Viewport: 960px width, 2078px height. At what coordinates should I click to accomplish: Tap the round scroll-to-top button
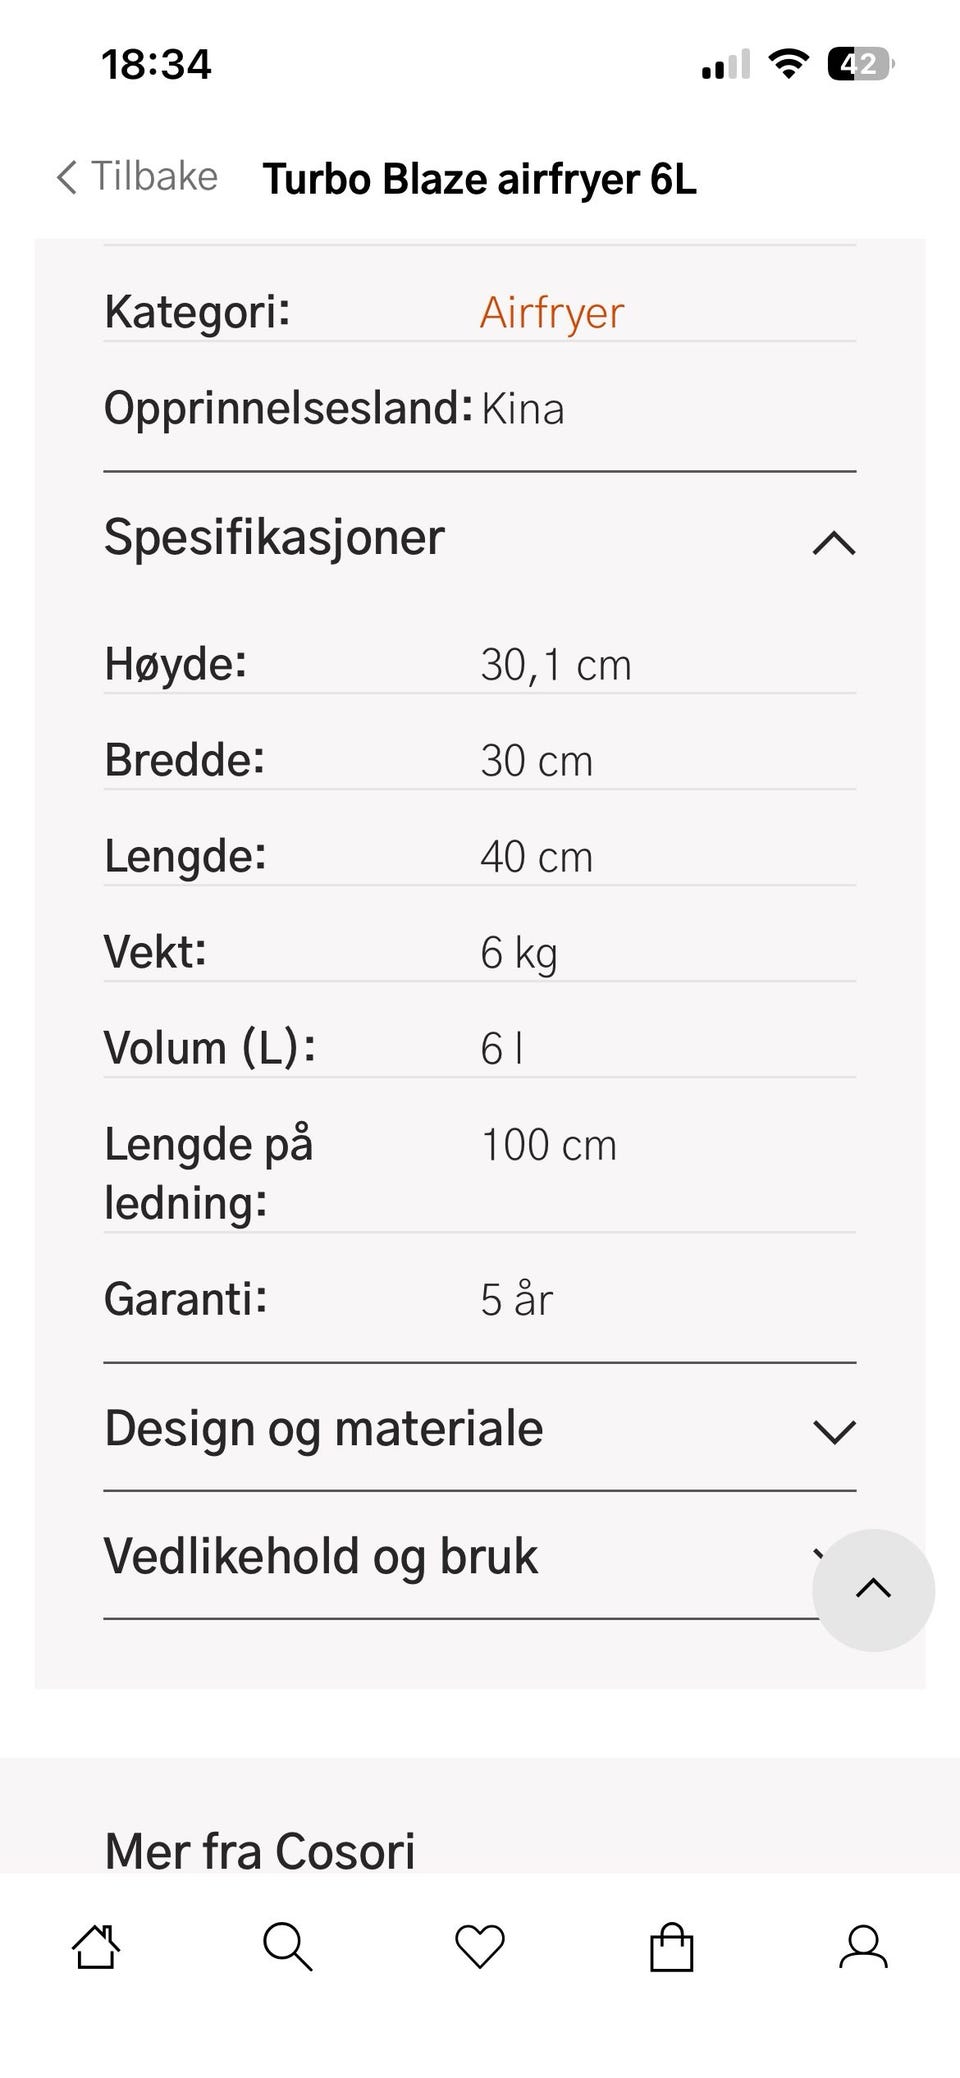[x=874, y=1590]
